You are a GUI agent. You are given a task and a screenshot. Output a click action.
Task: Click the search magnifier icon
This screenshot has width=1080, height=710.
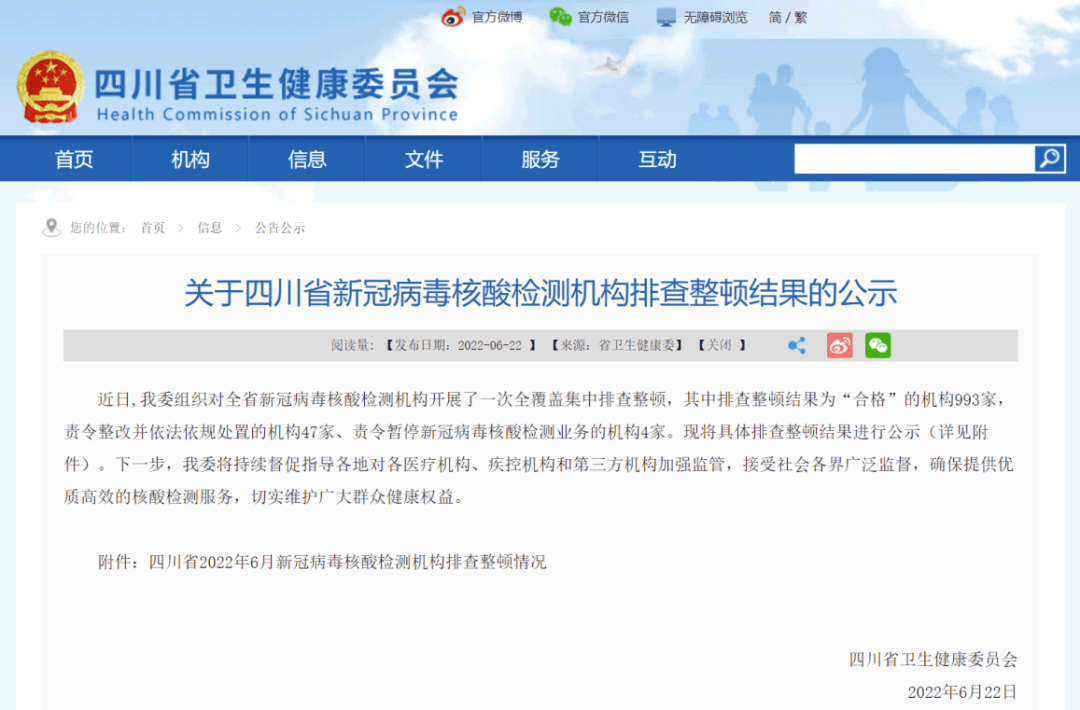[1049, 158]
